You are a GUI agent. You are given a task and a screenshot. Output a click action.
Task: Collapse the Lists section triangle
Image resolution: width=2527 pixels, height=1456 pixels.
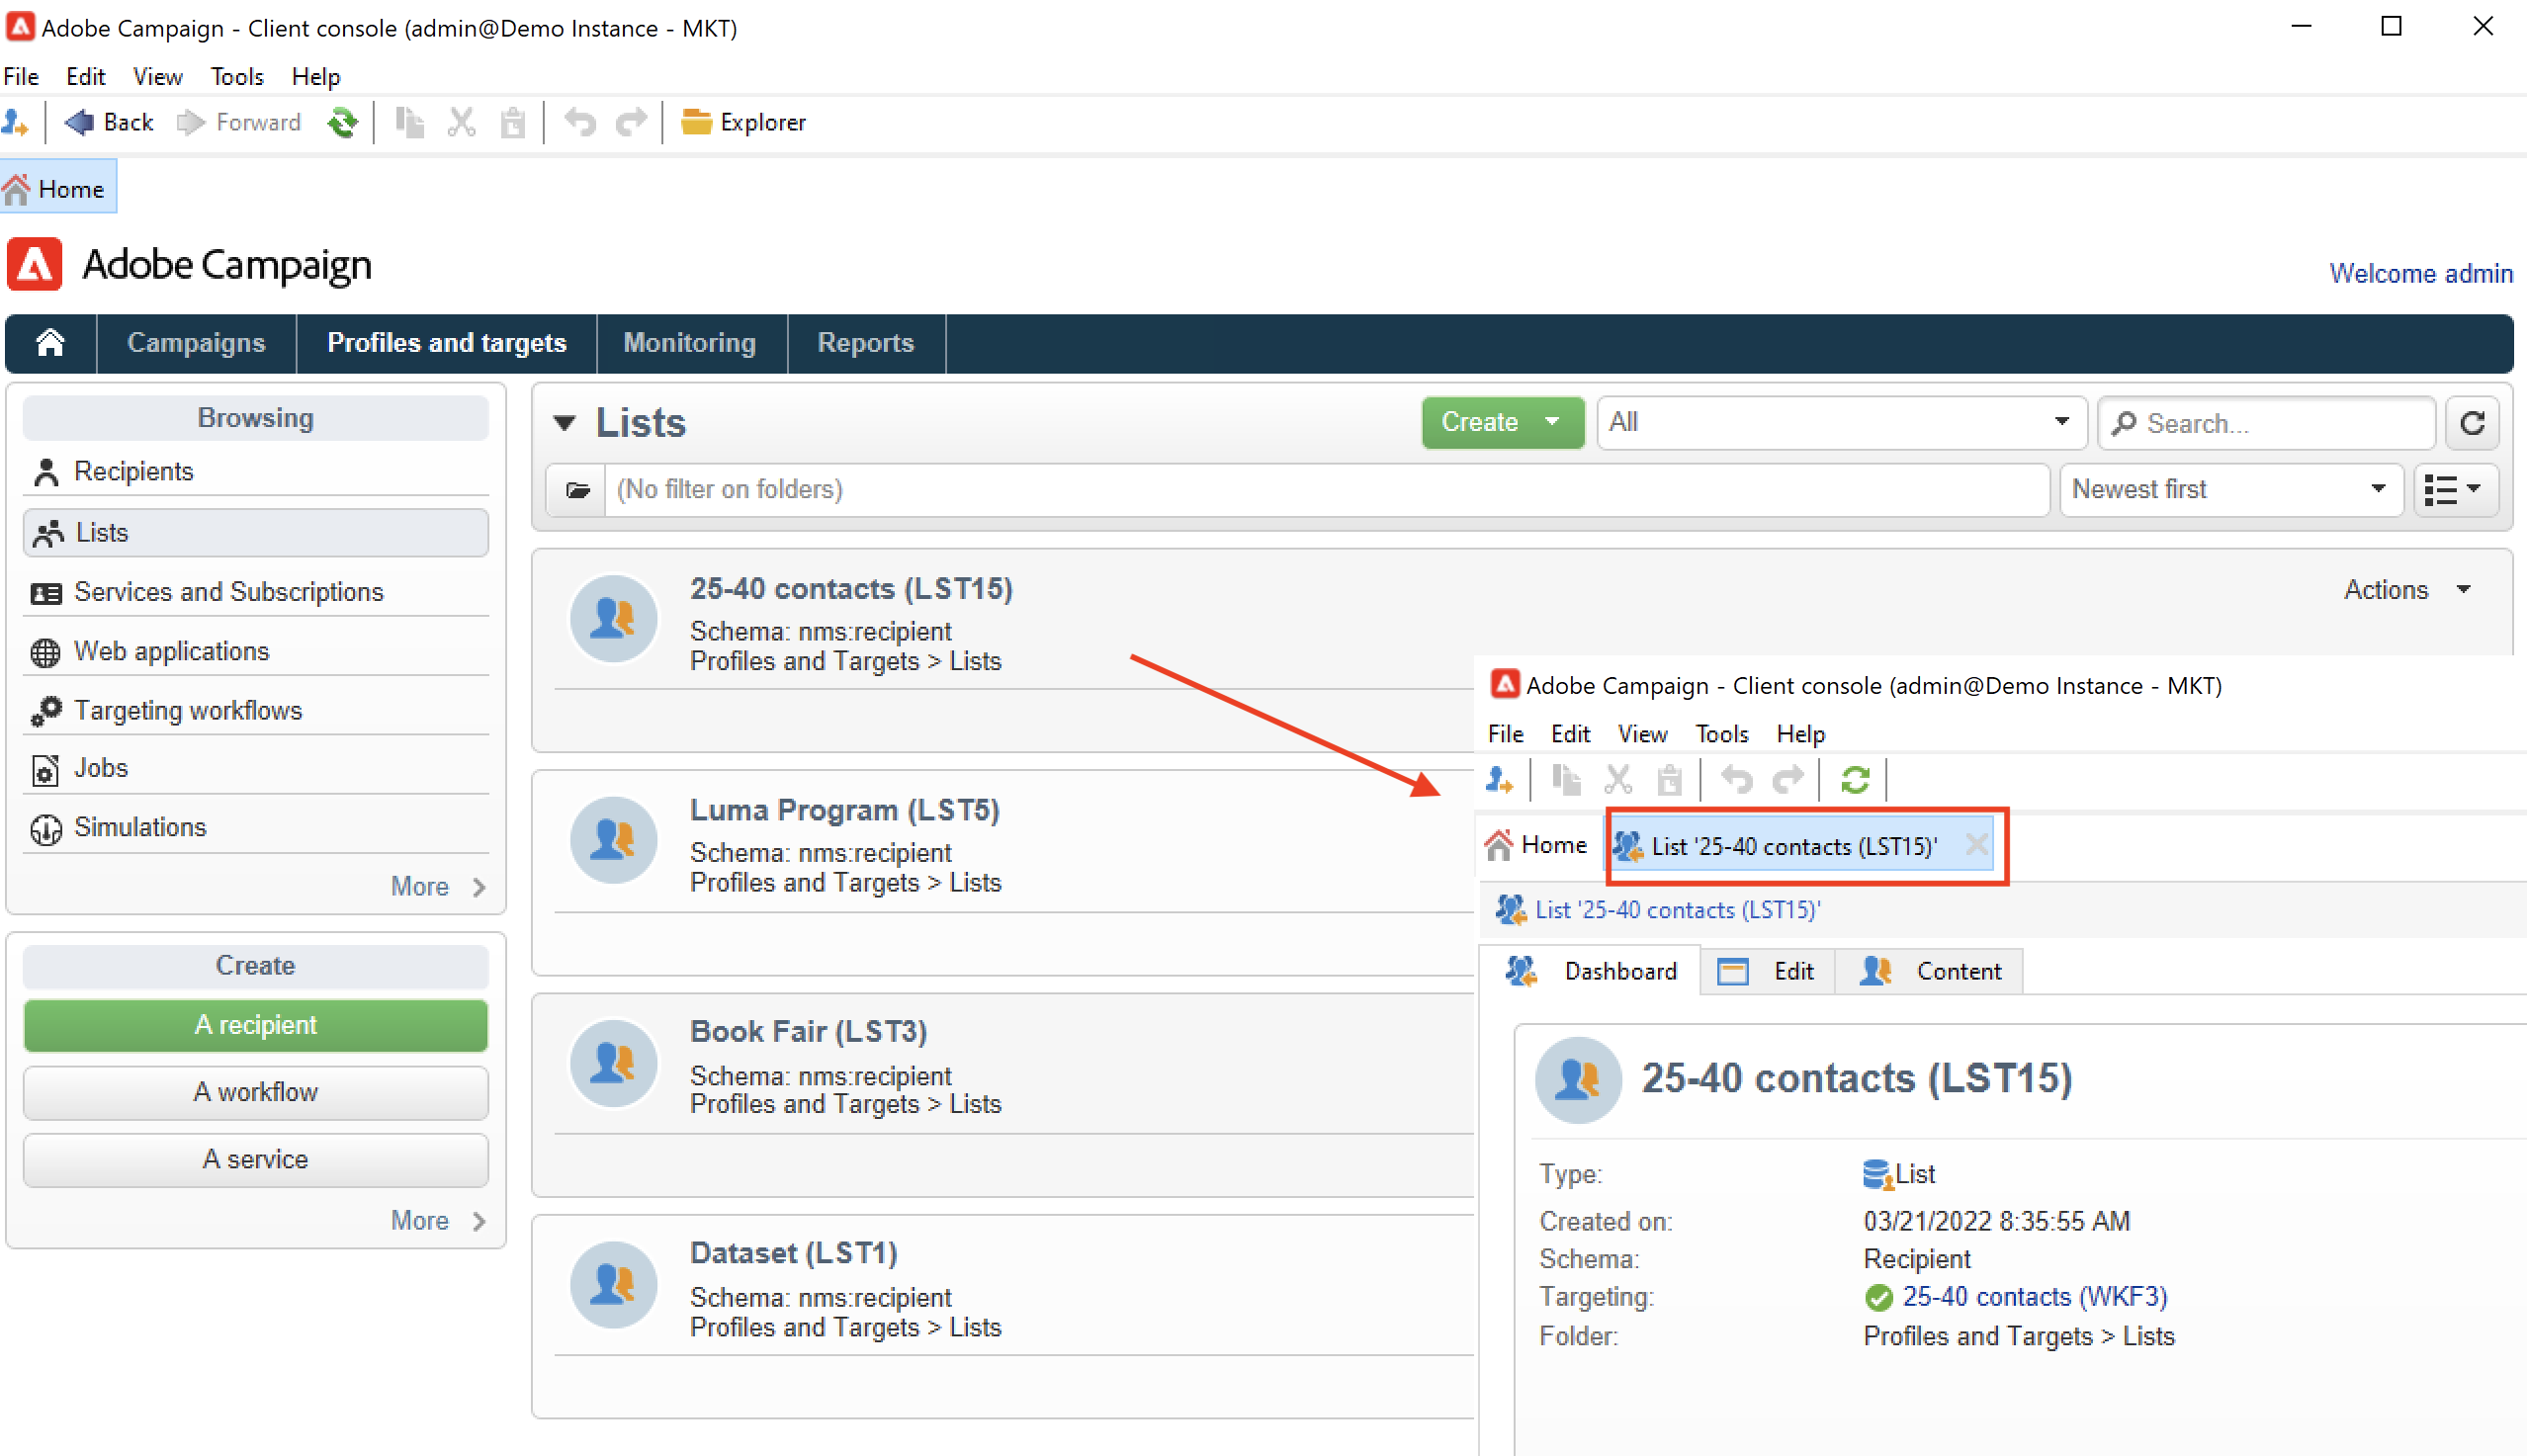tap(565, 423)
